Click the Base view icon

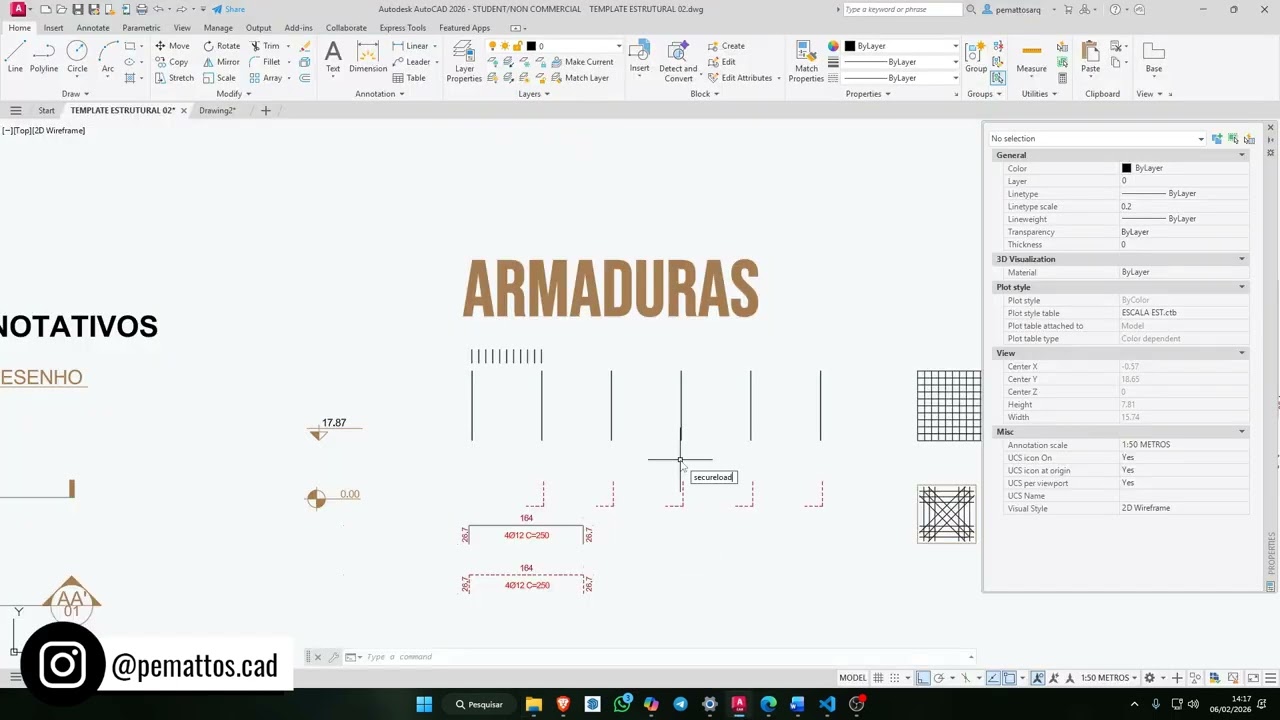pyautogui.click(x=1154, y=56)
